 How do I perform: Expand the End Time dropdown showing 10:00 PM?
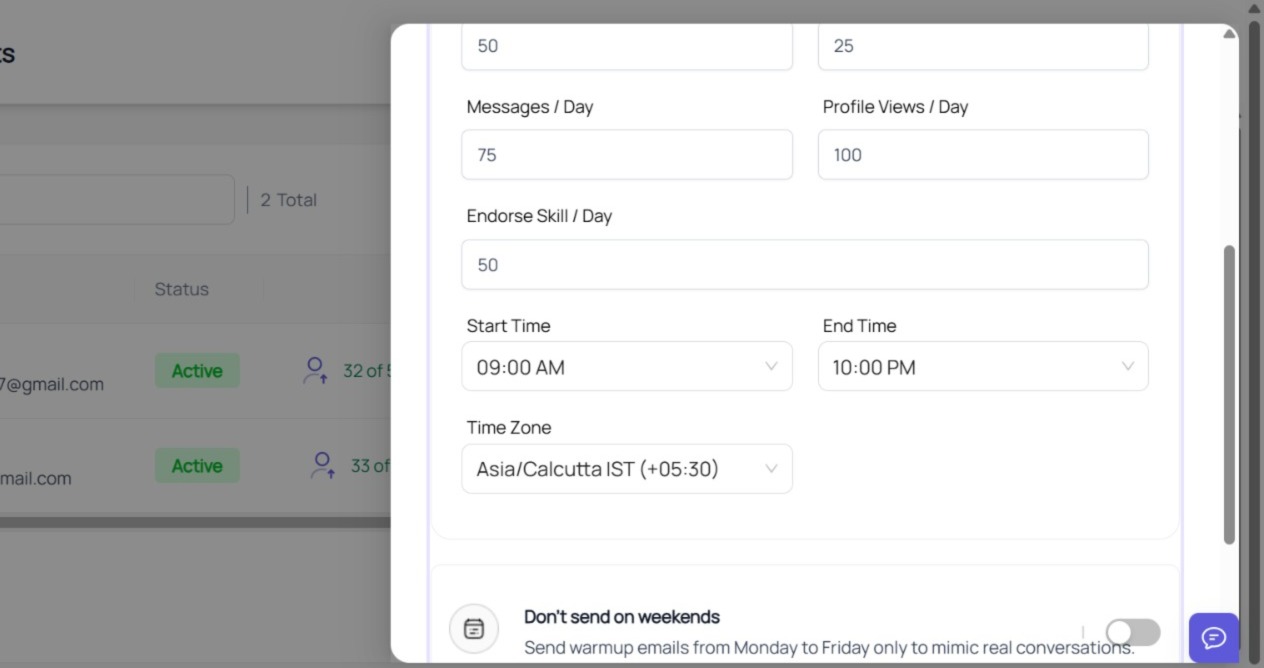[983, 366]
